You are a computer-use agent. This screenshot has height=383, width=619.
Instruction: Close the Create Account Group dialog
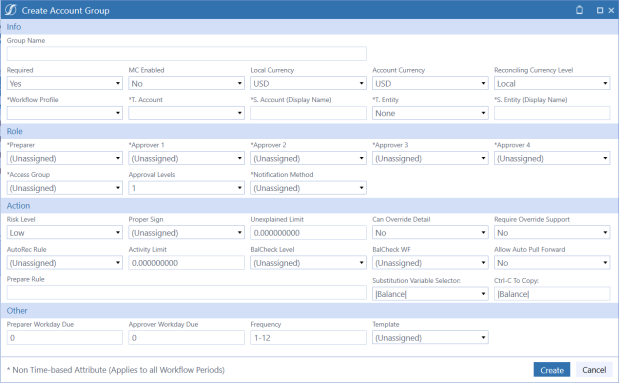click(611, 10)
